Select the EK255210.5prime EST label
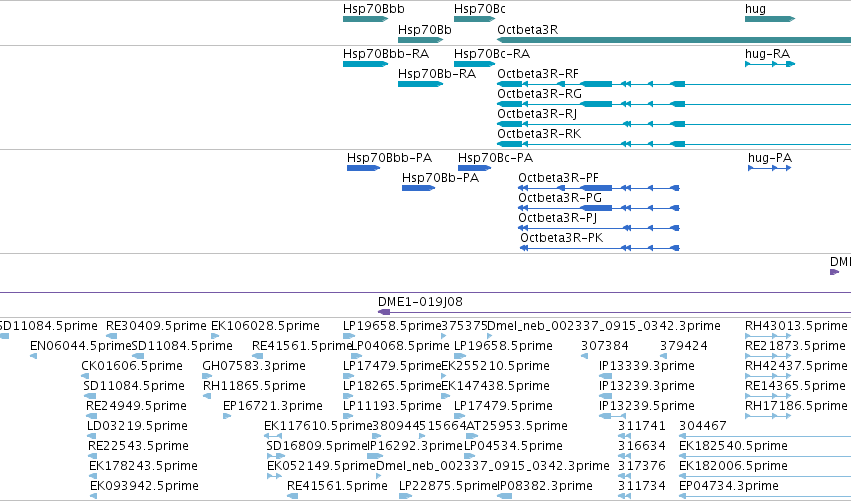 (496, 366)
